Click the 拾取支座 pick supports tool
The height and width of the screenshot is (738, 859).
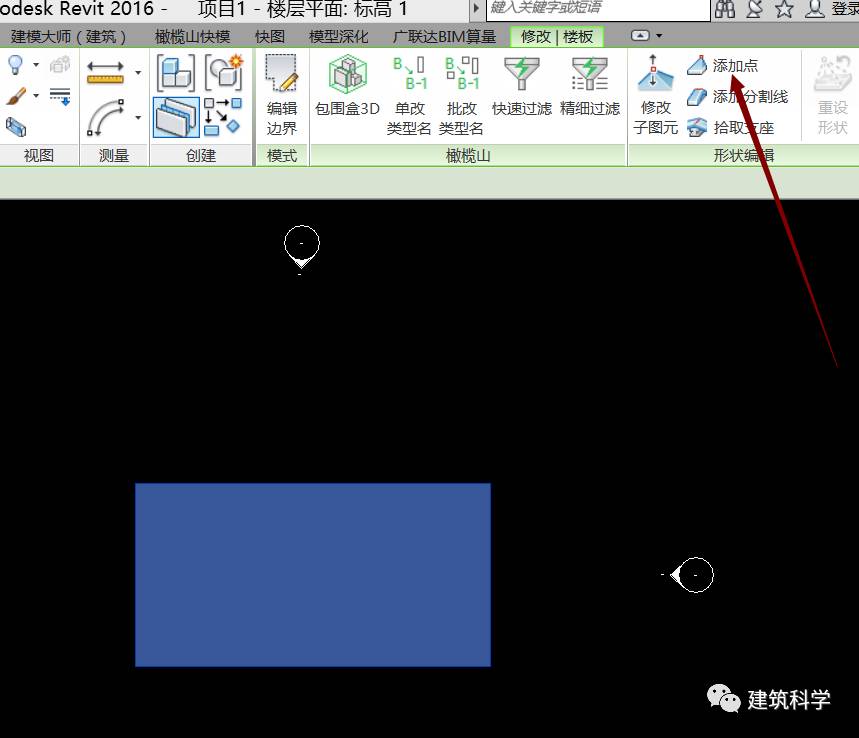730,128
